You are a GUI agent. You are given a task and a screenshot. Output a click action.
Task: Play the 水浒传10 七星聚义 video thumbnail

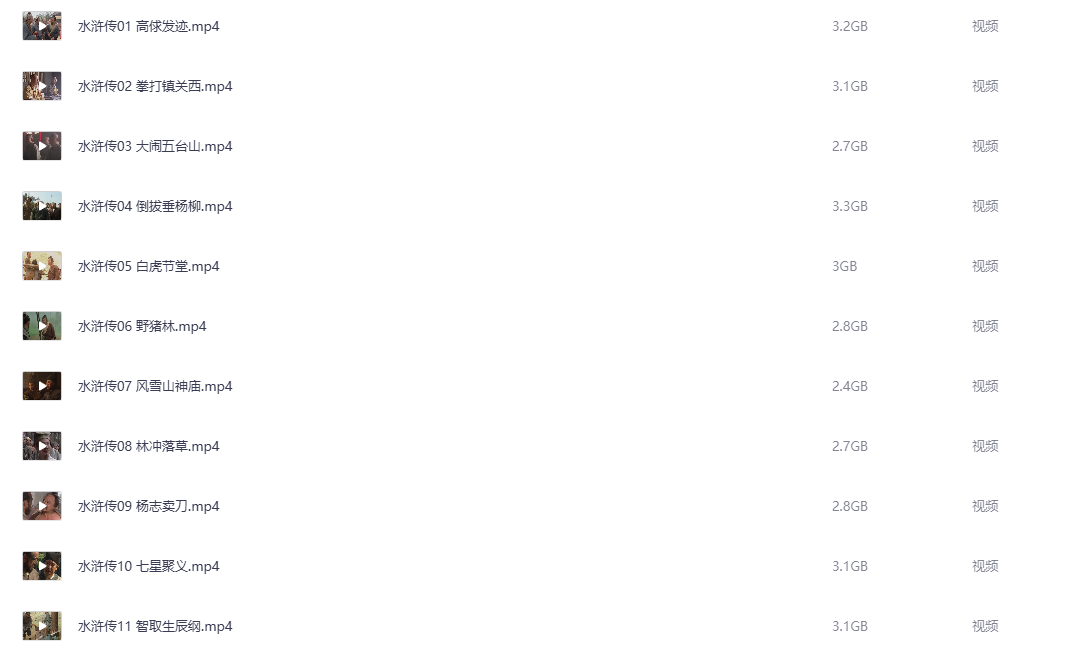(x=42, y=566)
